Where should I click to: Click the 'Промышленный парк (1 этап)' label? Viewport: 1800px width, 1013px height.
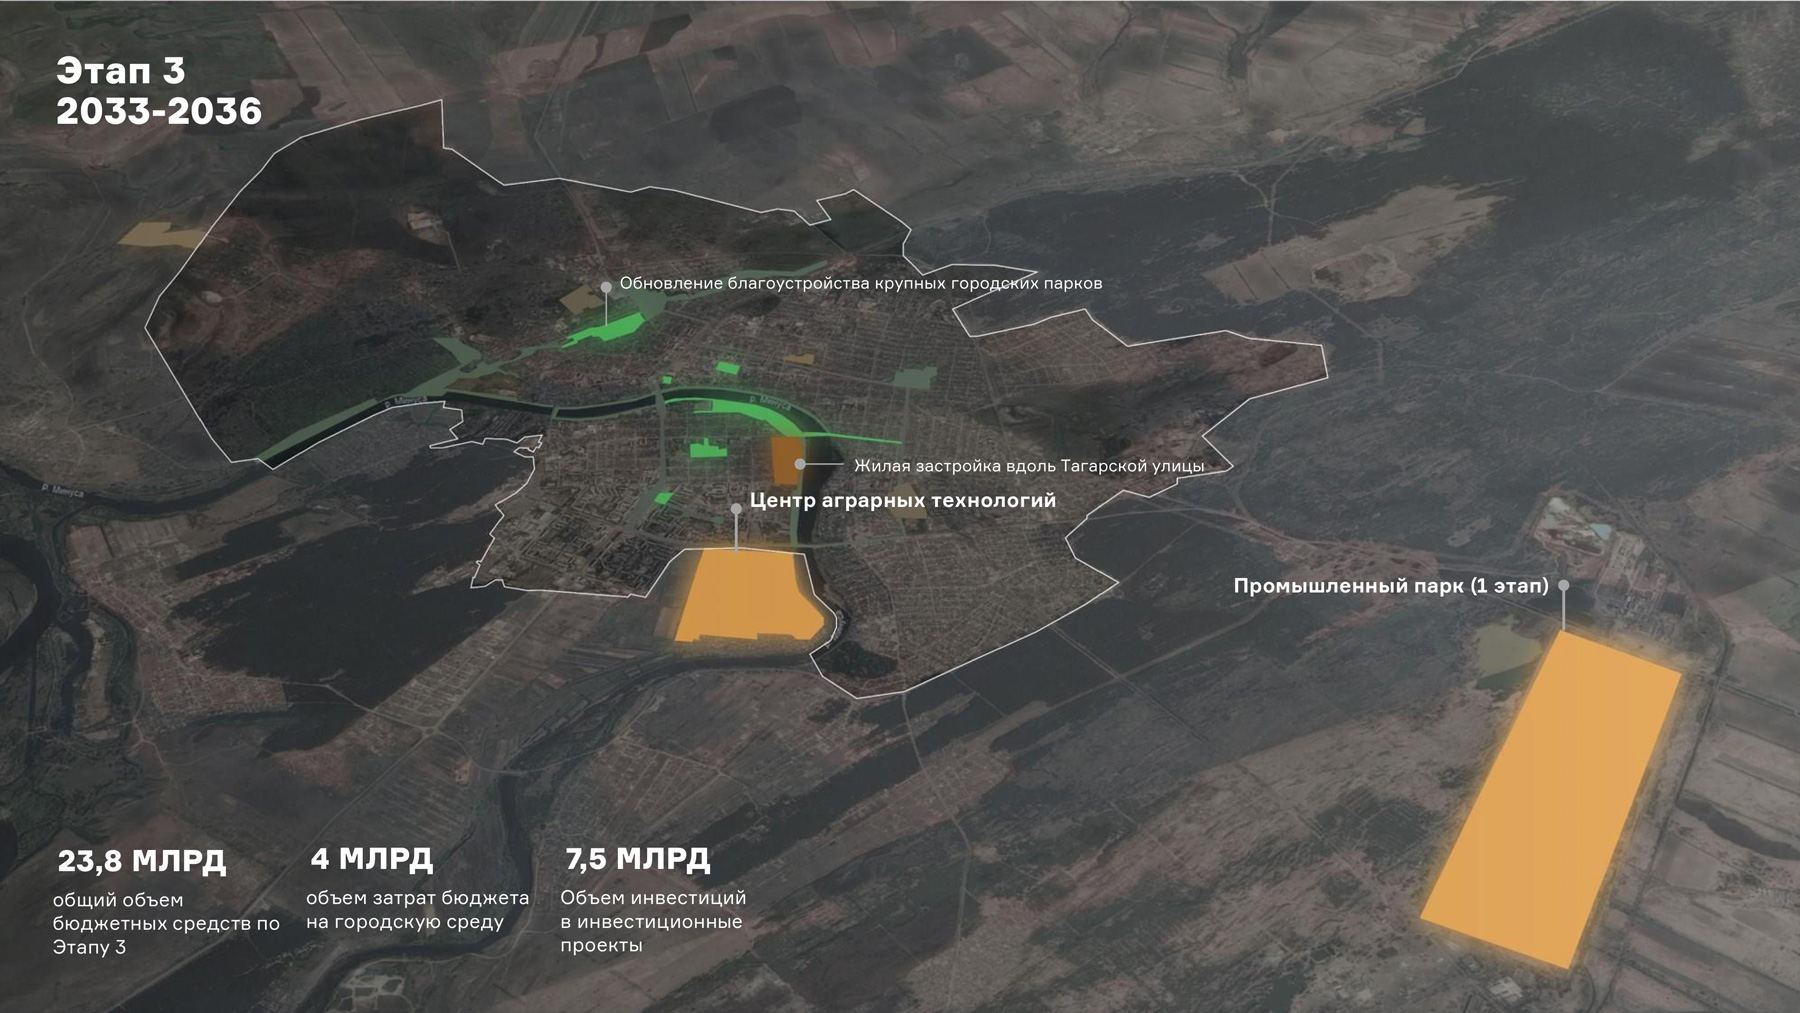click(1390, 586)
